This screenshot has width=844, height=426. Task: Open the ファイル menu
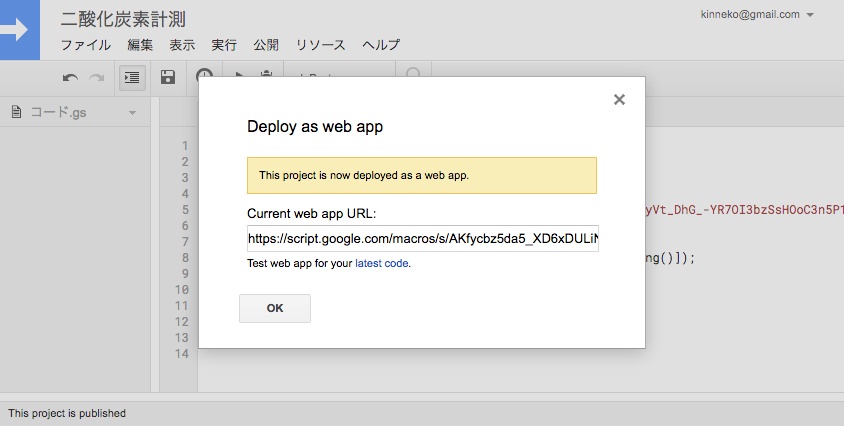pyautogui.click(x=86, y=45)
